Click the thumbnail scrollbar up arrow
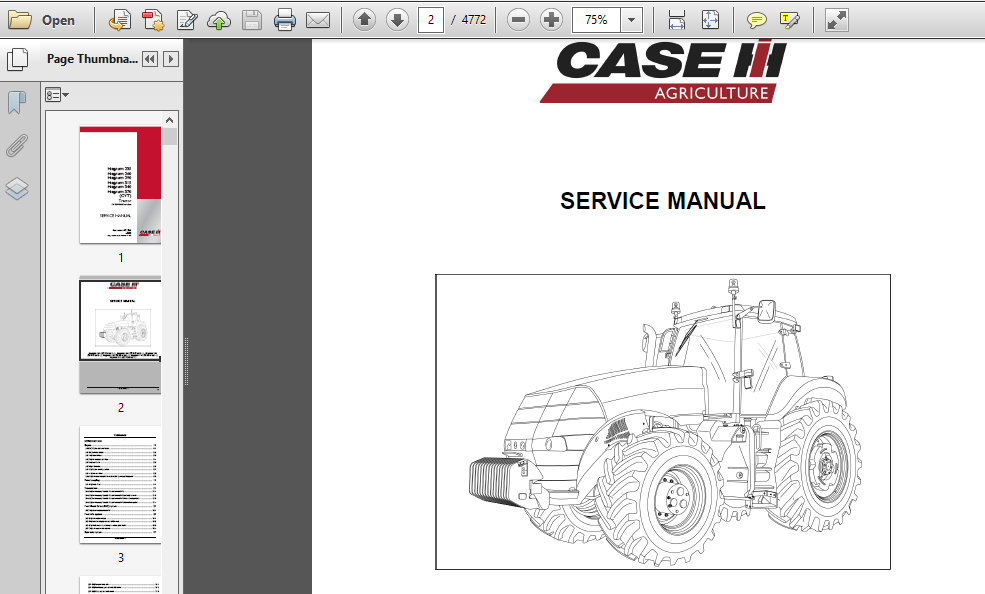 coord(169,120)
